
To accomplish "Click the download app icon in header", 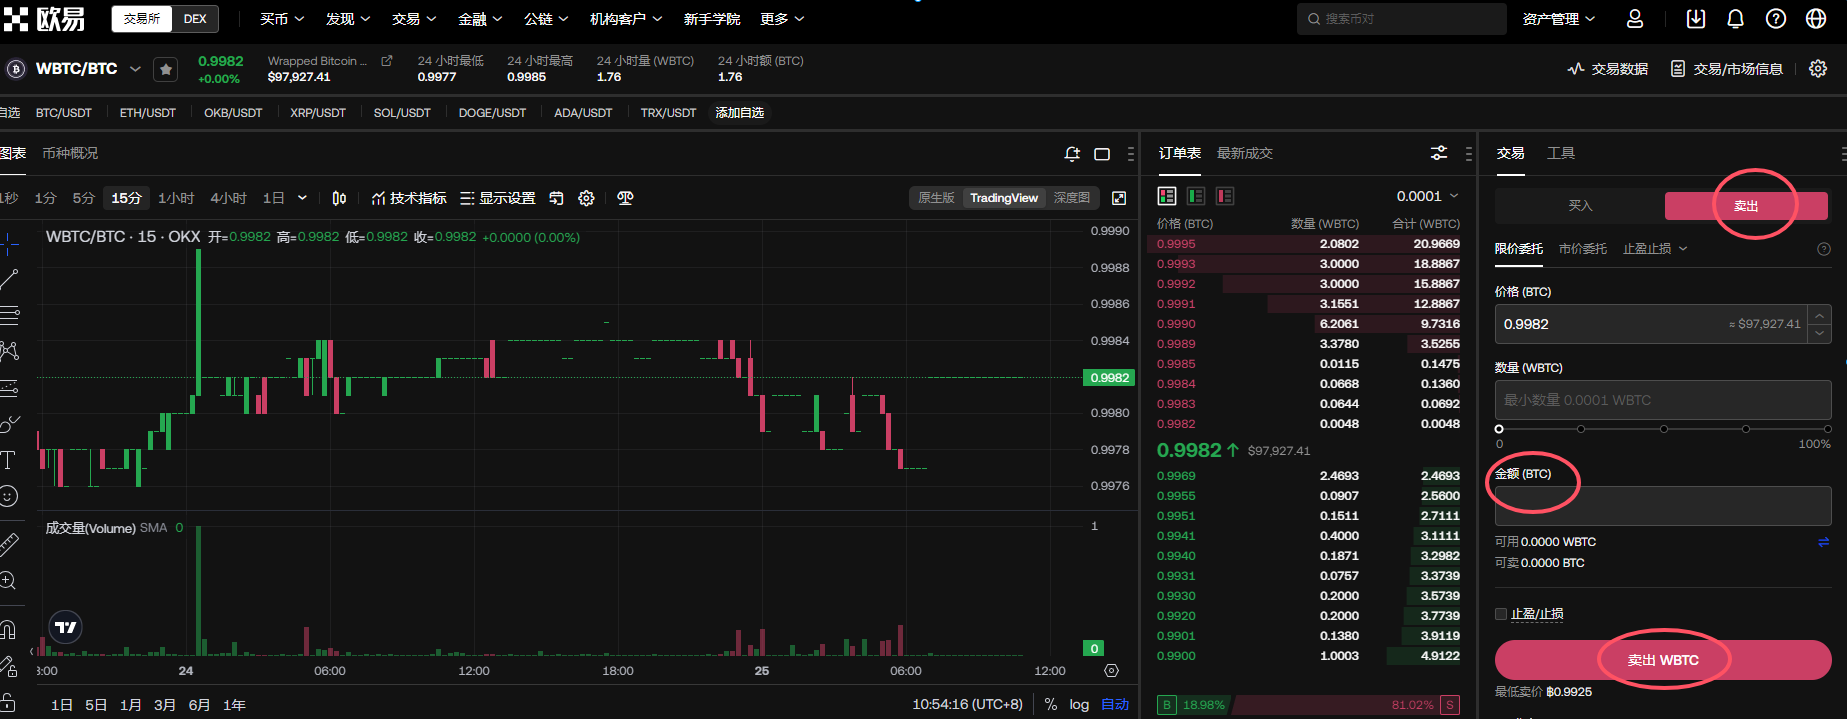I will pos(1696,19).
